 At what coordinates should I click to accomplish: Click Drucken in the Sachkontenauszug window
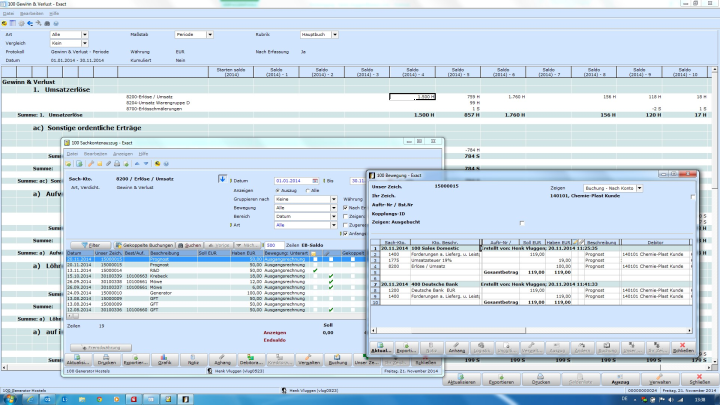[x=105, y=361]
